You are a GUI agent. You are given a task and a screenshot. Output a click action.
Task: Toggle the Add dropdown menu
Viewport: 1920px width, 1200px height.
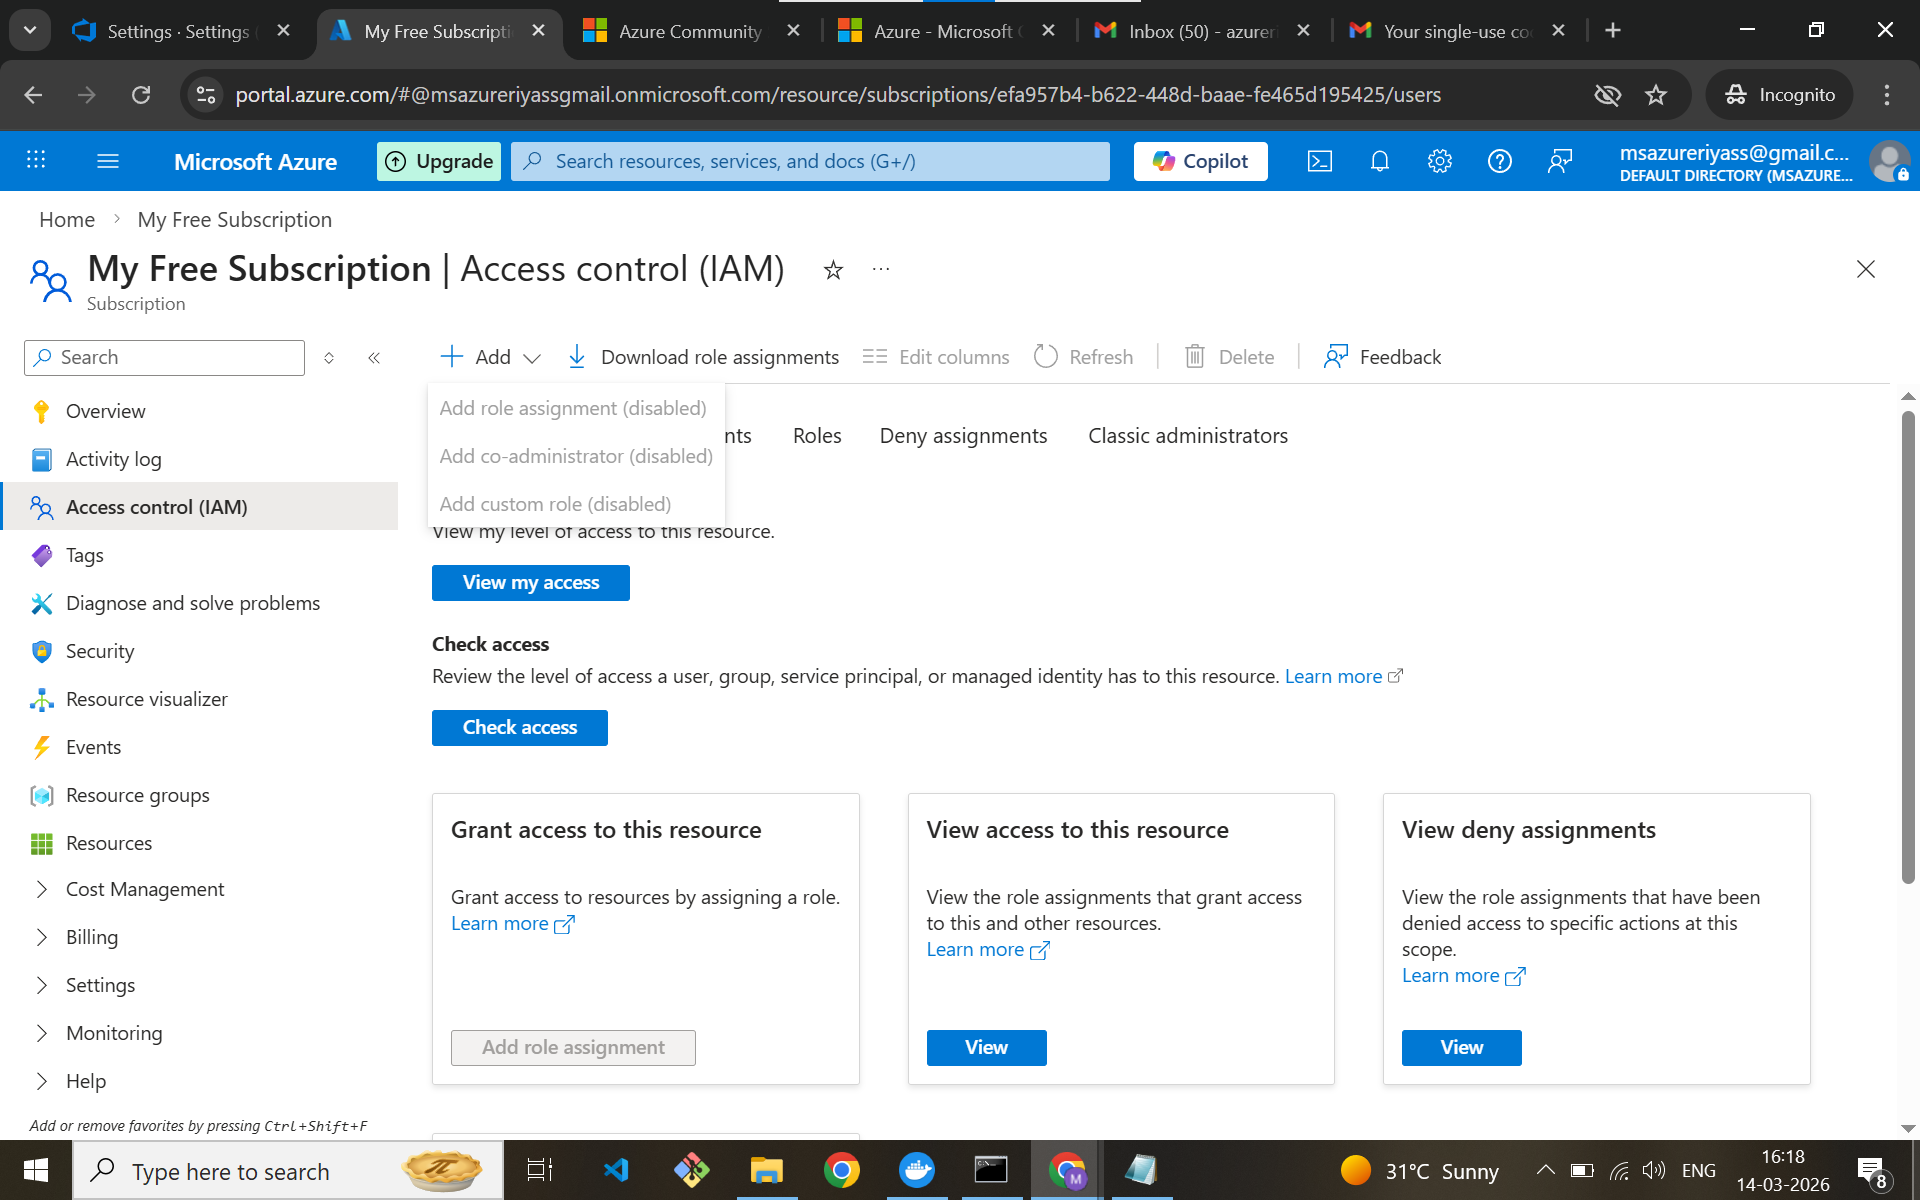click(x=491, y=357)
